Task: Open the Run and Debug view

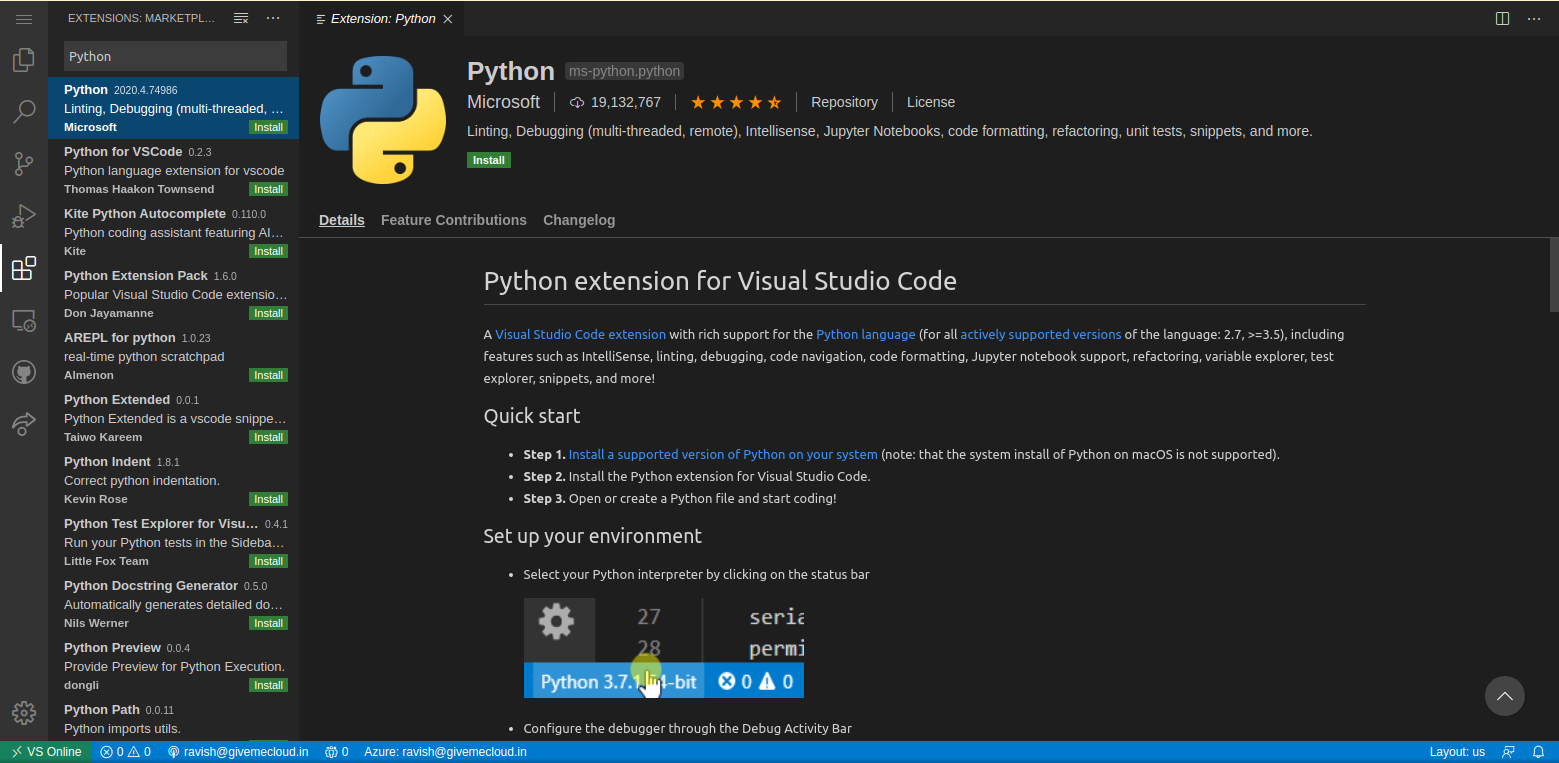Action: 24,216
